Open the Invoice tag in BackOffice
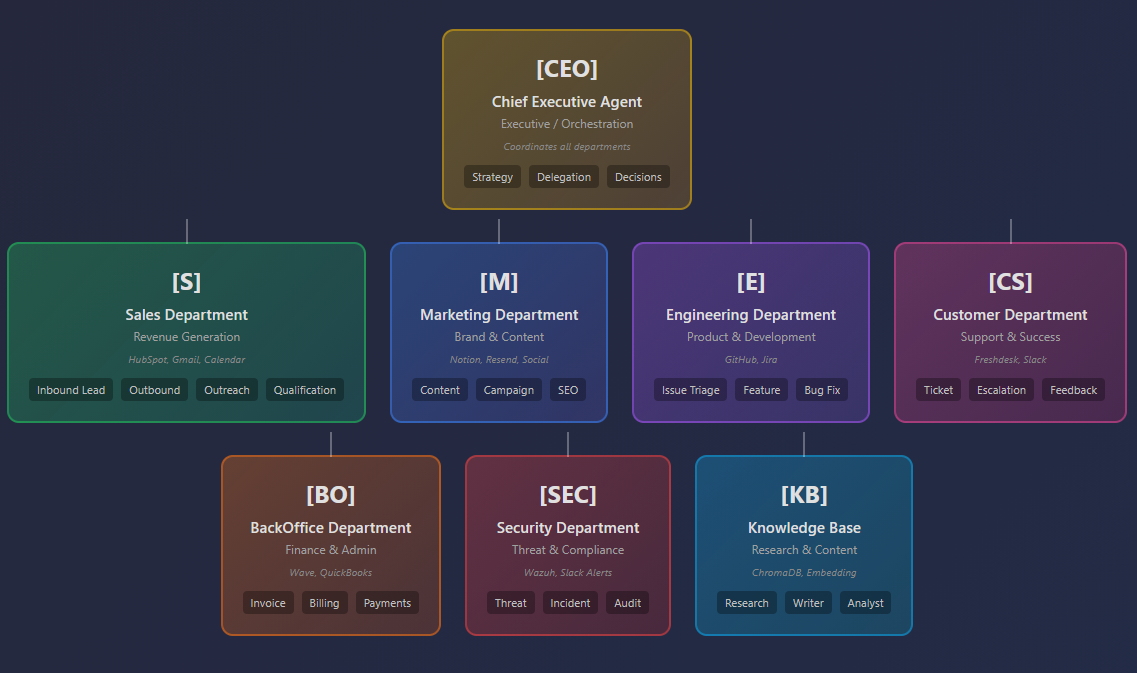The height and width of the screenshot is (673, 1137). (x=268, y=603)
